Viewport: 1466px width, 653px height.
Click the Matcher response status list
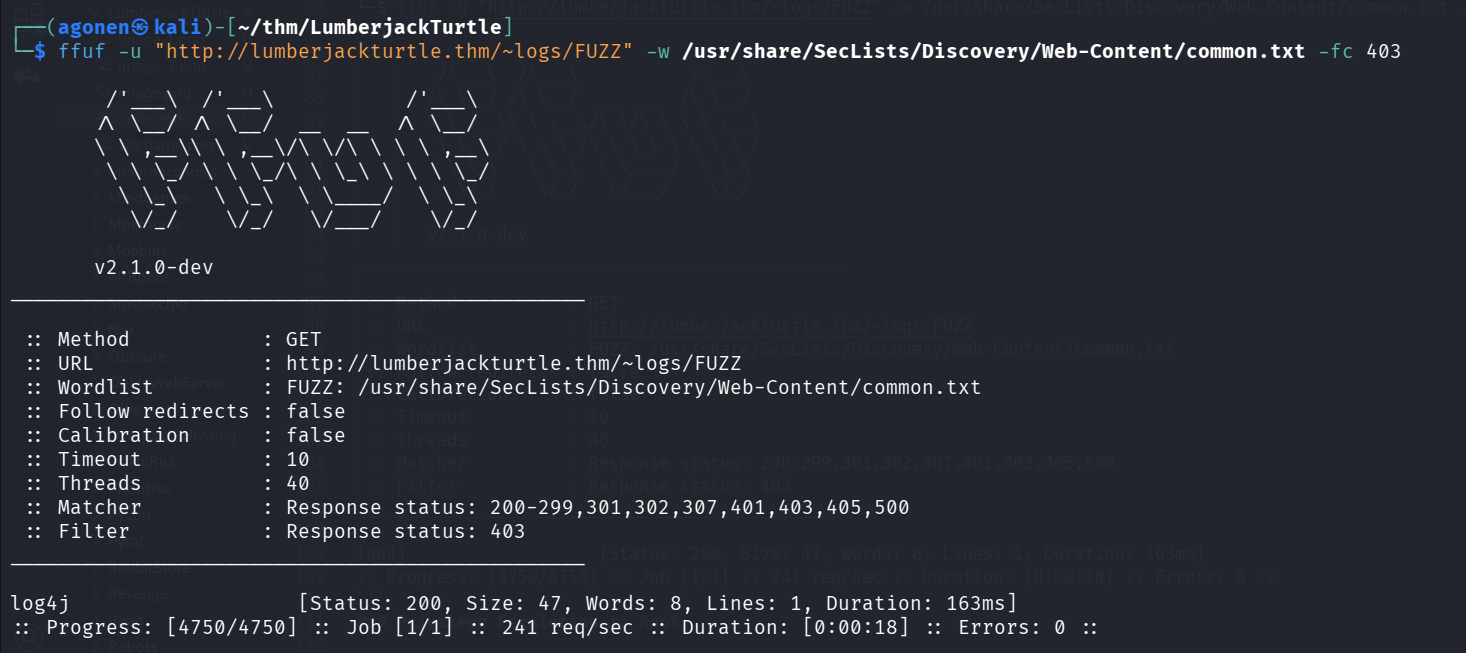pos(597,507)
